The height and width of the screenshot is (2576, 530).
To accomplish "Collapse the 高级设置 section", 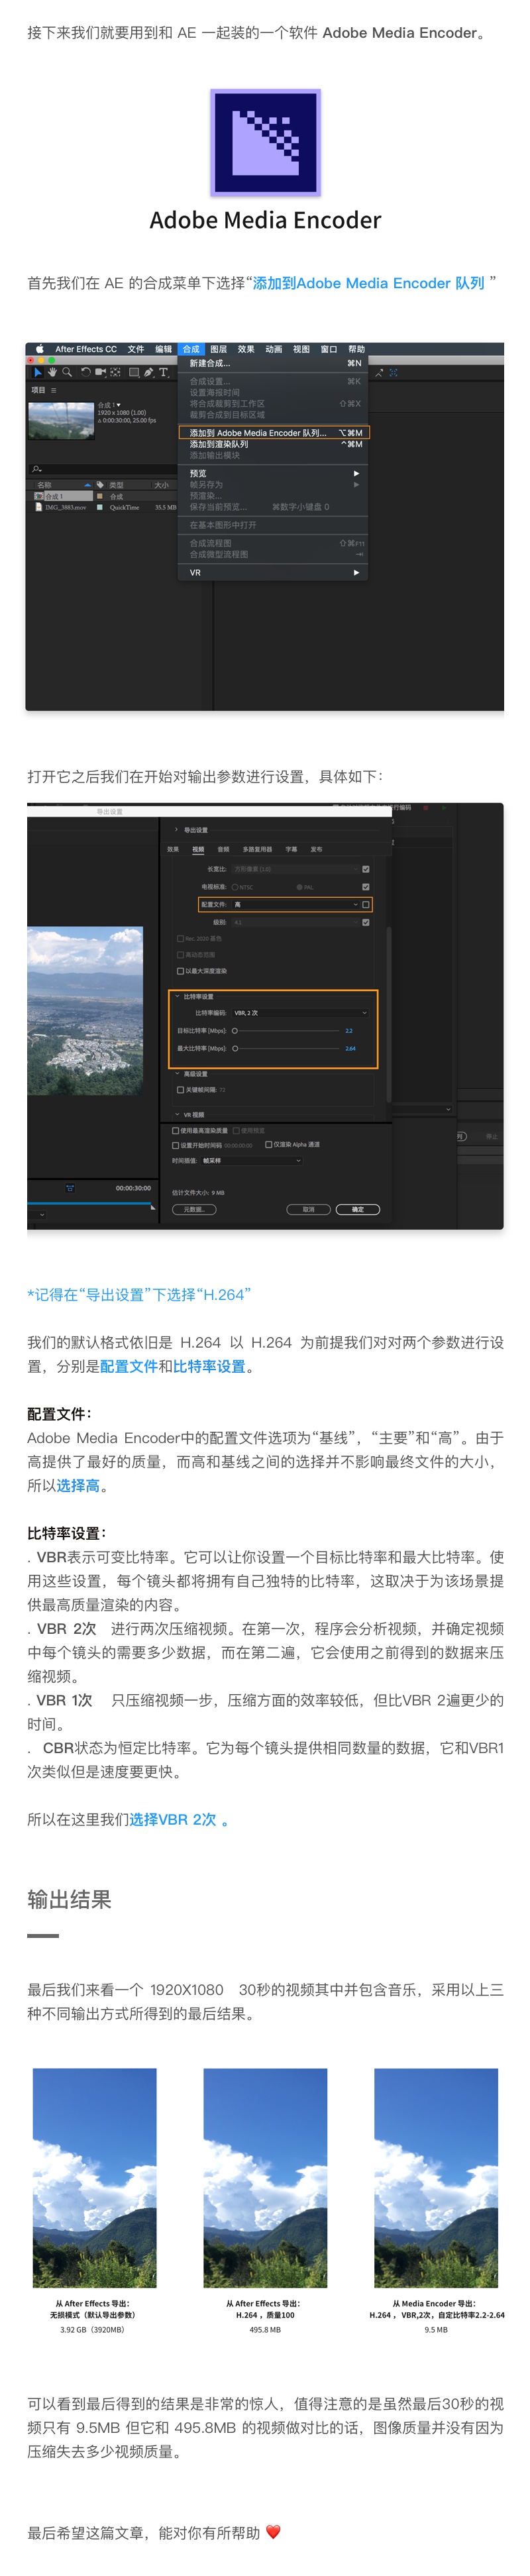I will pos(178,1073).
